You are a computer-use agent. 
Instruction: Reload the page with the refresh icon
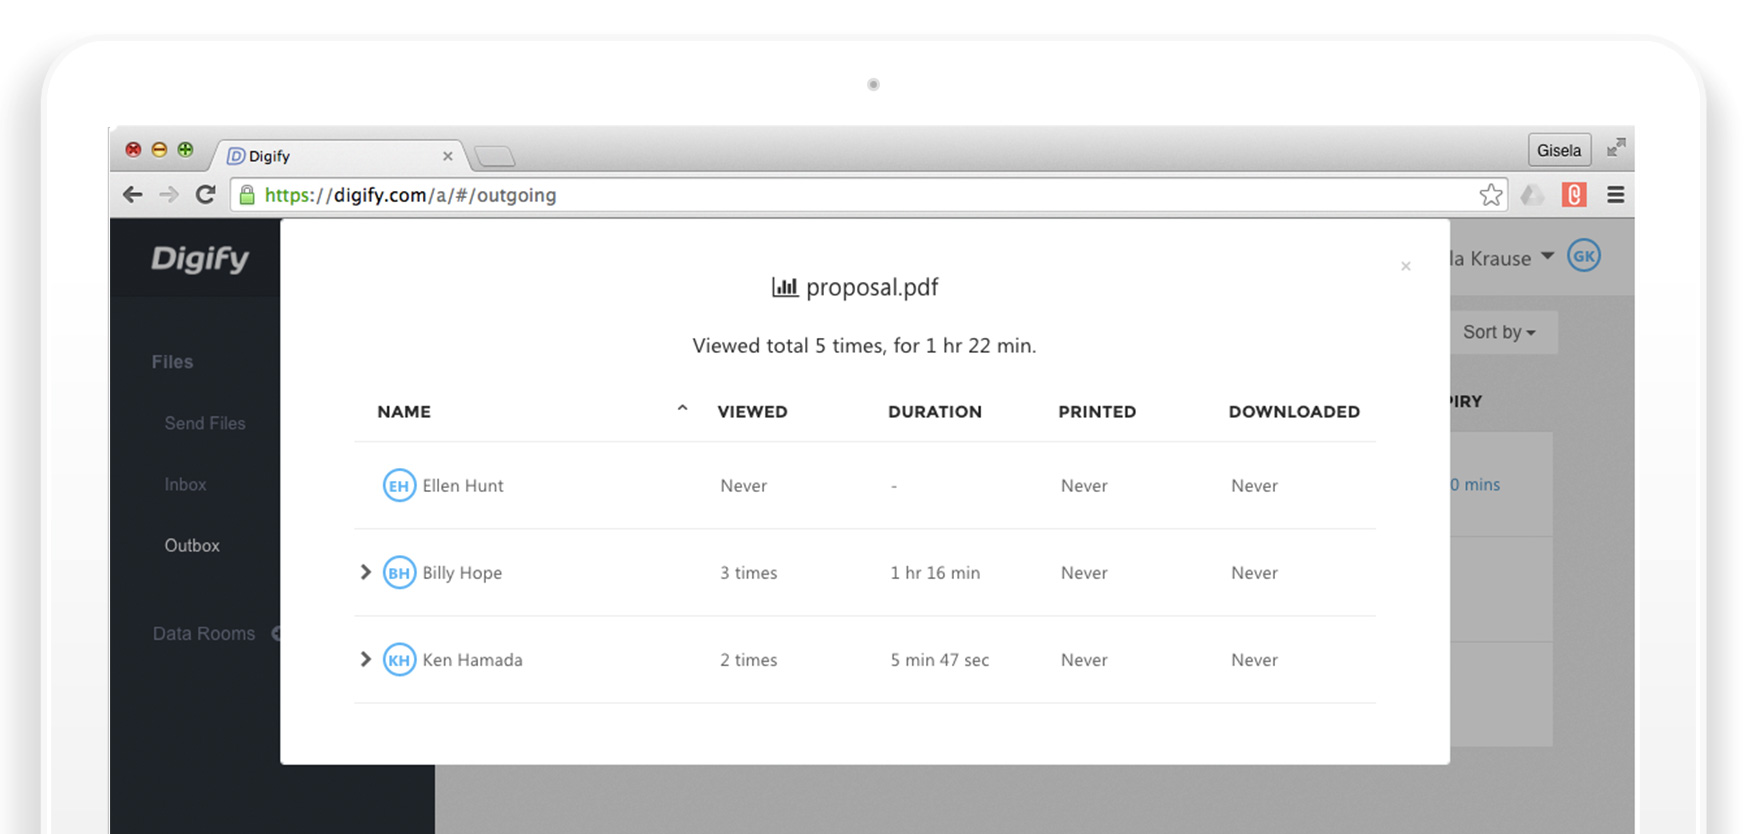pyautogui.click(x=205, y=195)
